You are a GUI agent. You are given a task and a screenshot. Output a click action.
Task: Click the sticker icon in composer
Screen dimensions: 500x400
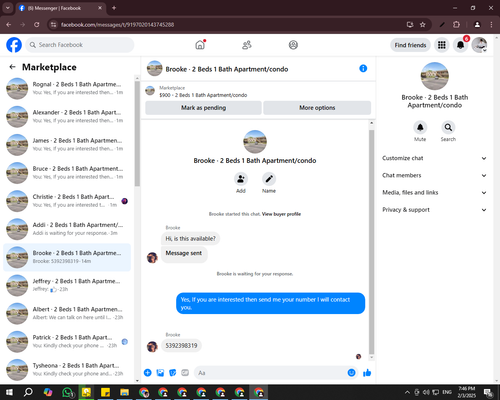click(173, 373)
